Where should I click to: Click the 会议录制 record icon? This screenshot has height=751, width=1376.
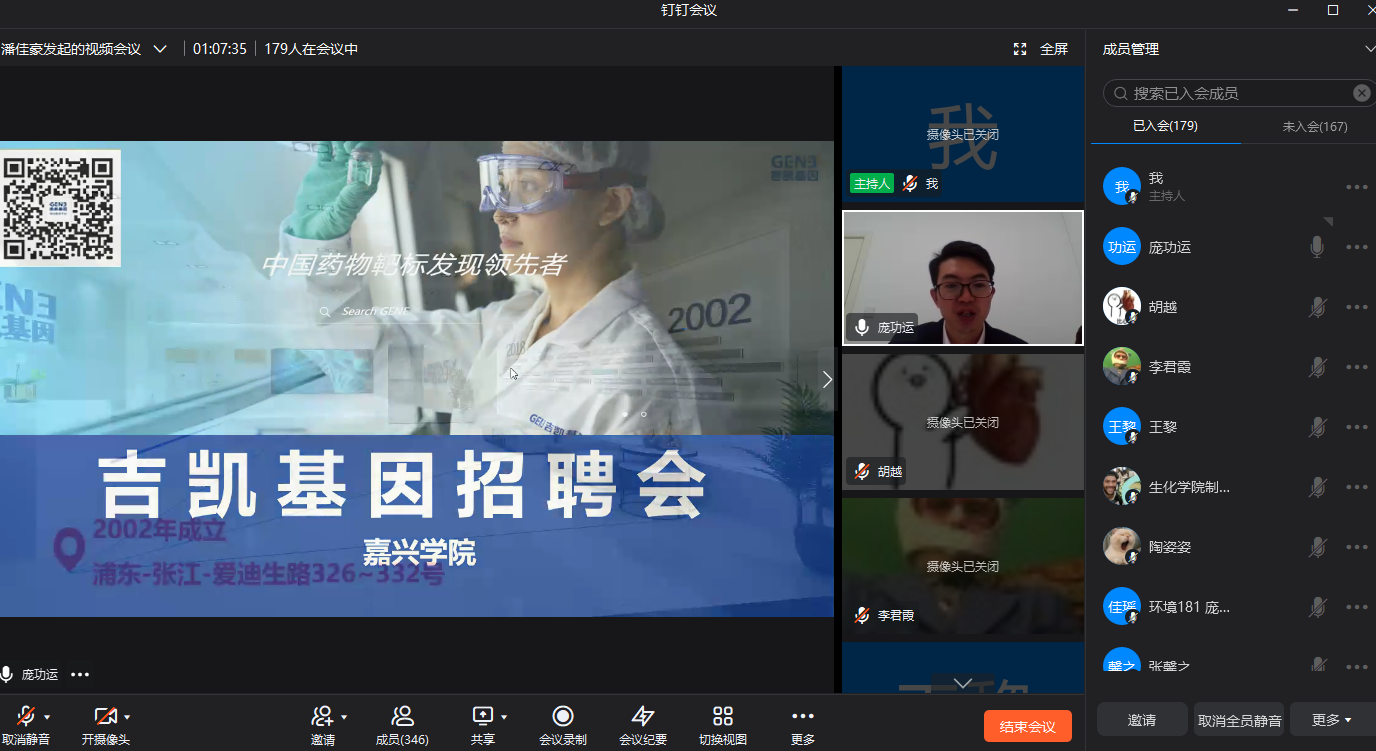click(x=563, y=716)
